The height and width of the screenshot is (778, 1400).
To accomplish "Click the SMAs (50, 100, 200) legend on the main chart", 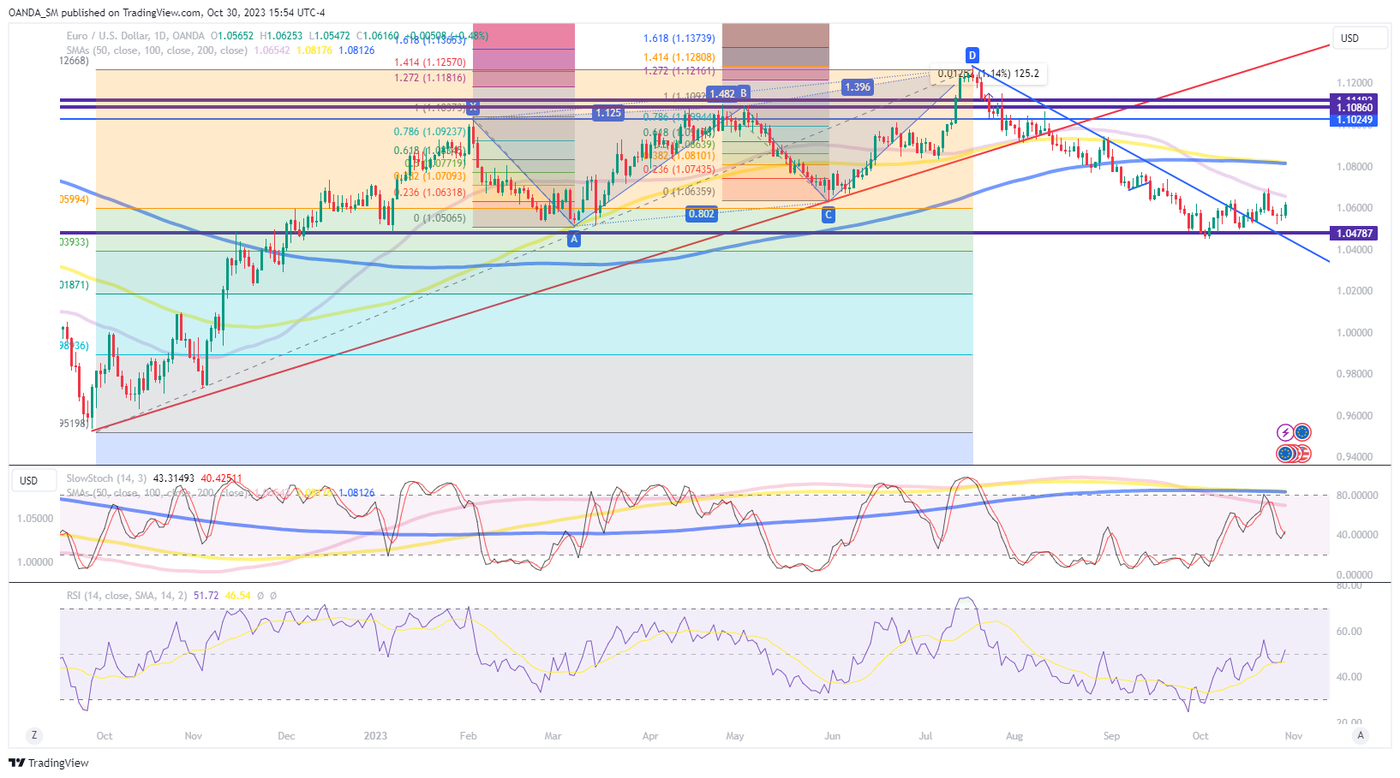I will coord(150,49).
